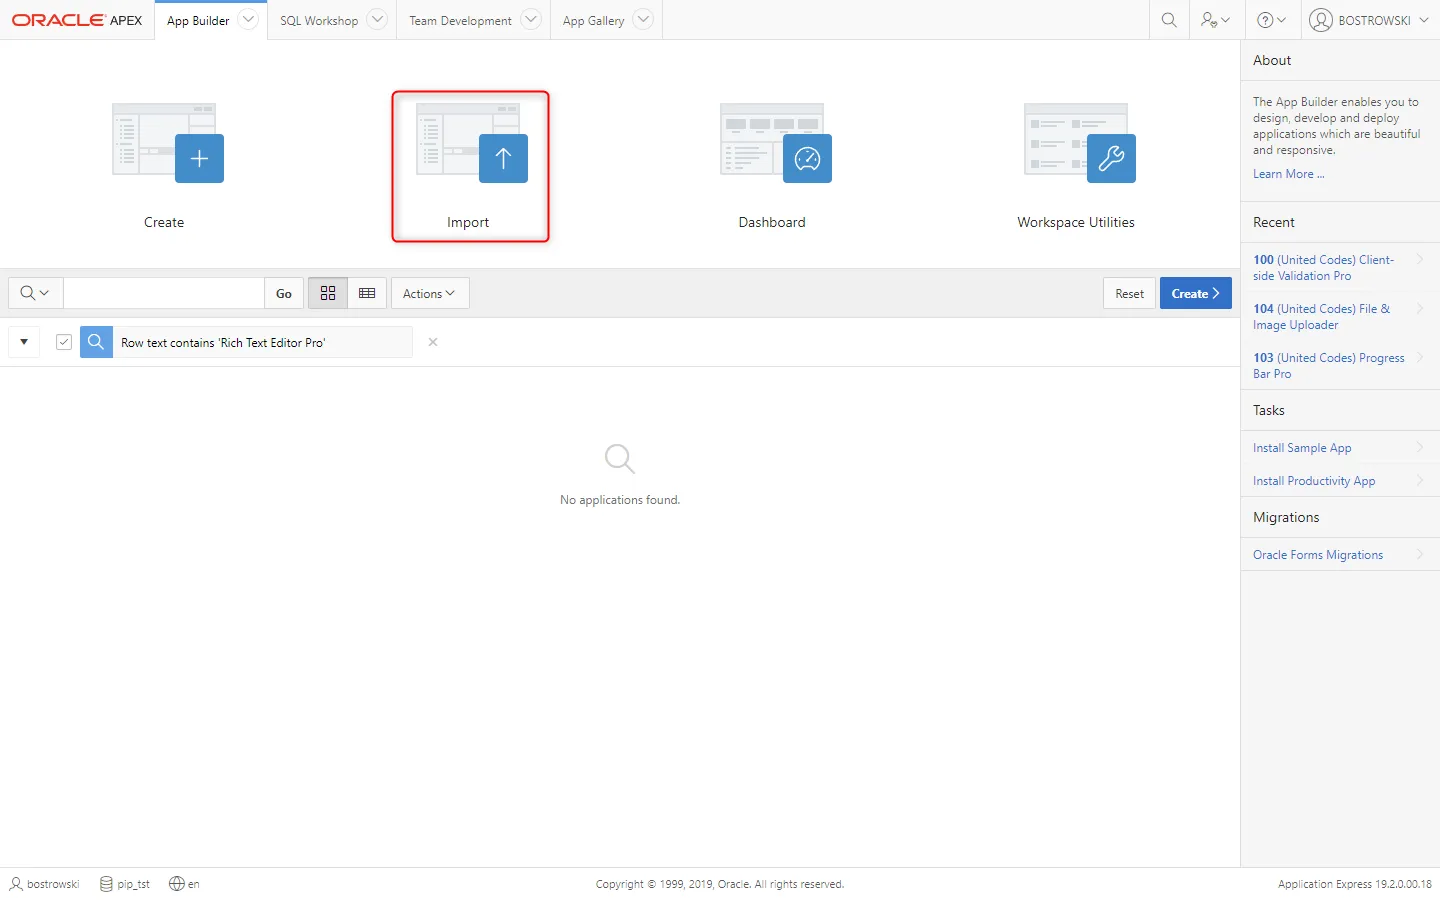Open Oracle Forms Migrations link
This screenshot has height=900, width=1440.
tap(1318, 555)
